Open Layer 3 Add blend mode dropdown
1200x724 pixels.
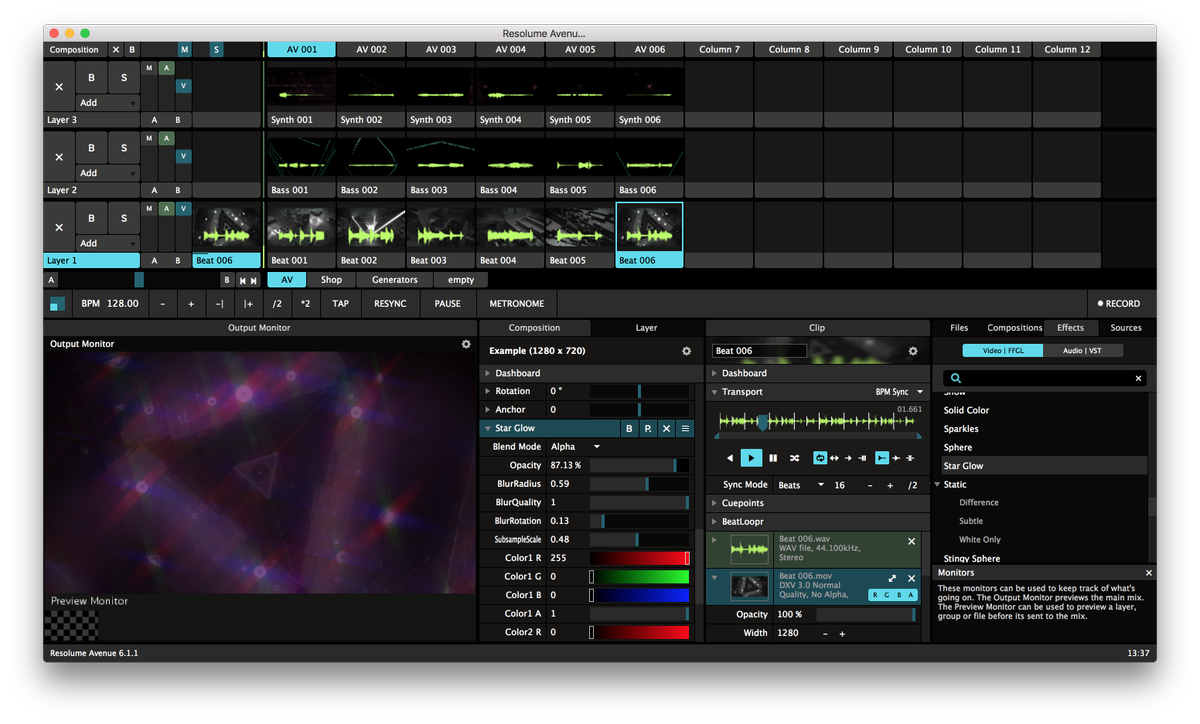point(108,103)
